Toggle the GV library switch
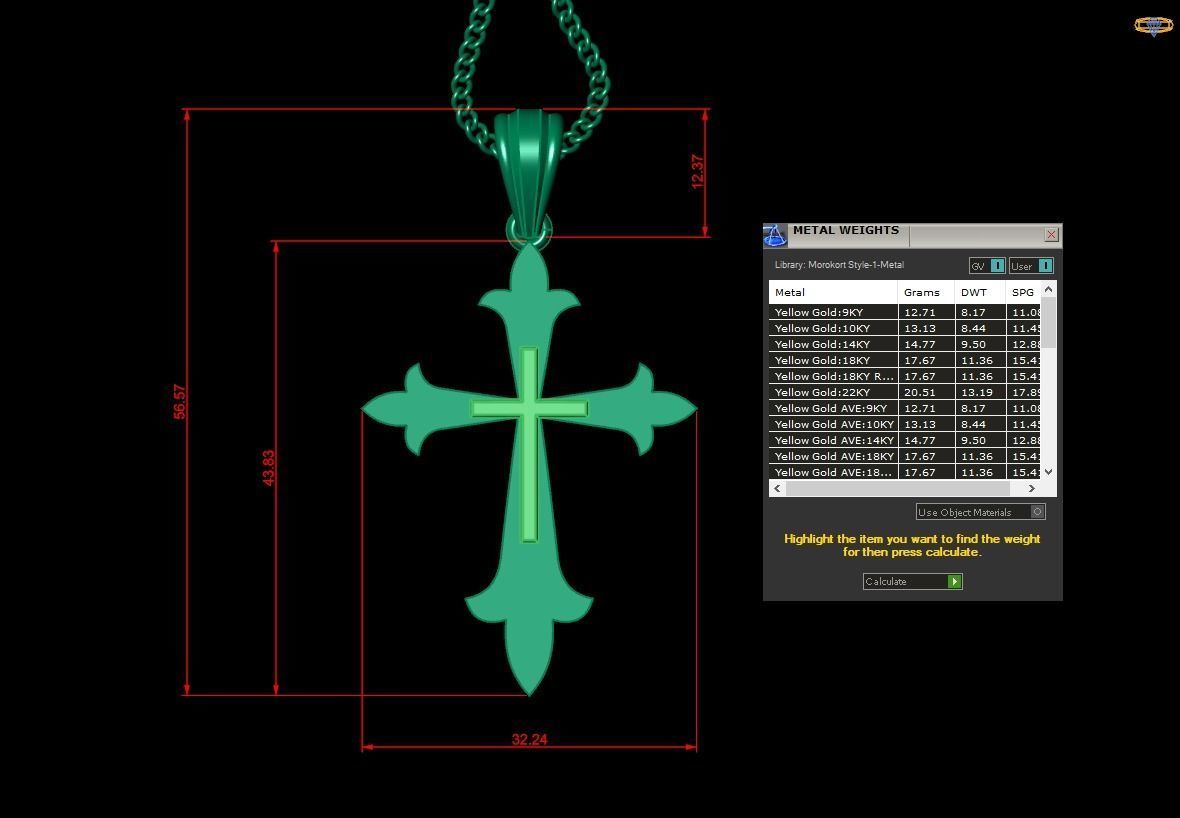Screen dimensions: 1180x818 (x=987, y=266)
